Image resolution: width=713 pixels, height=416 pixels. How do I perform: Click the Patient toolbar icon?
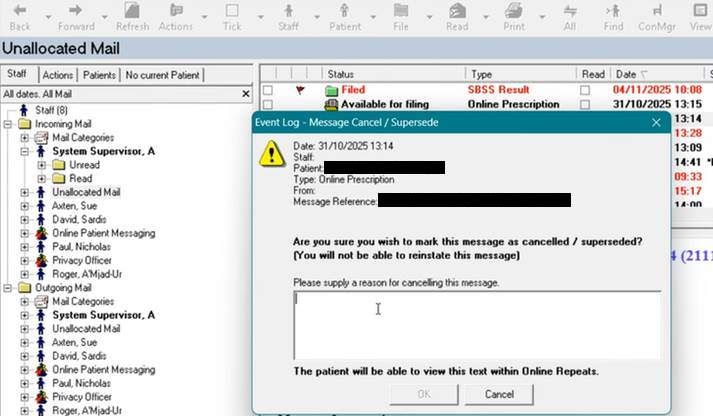(345, 17)
